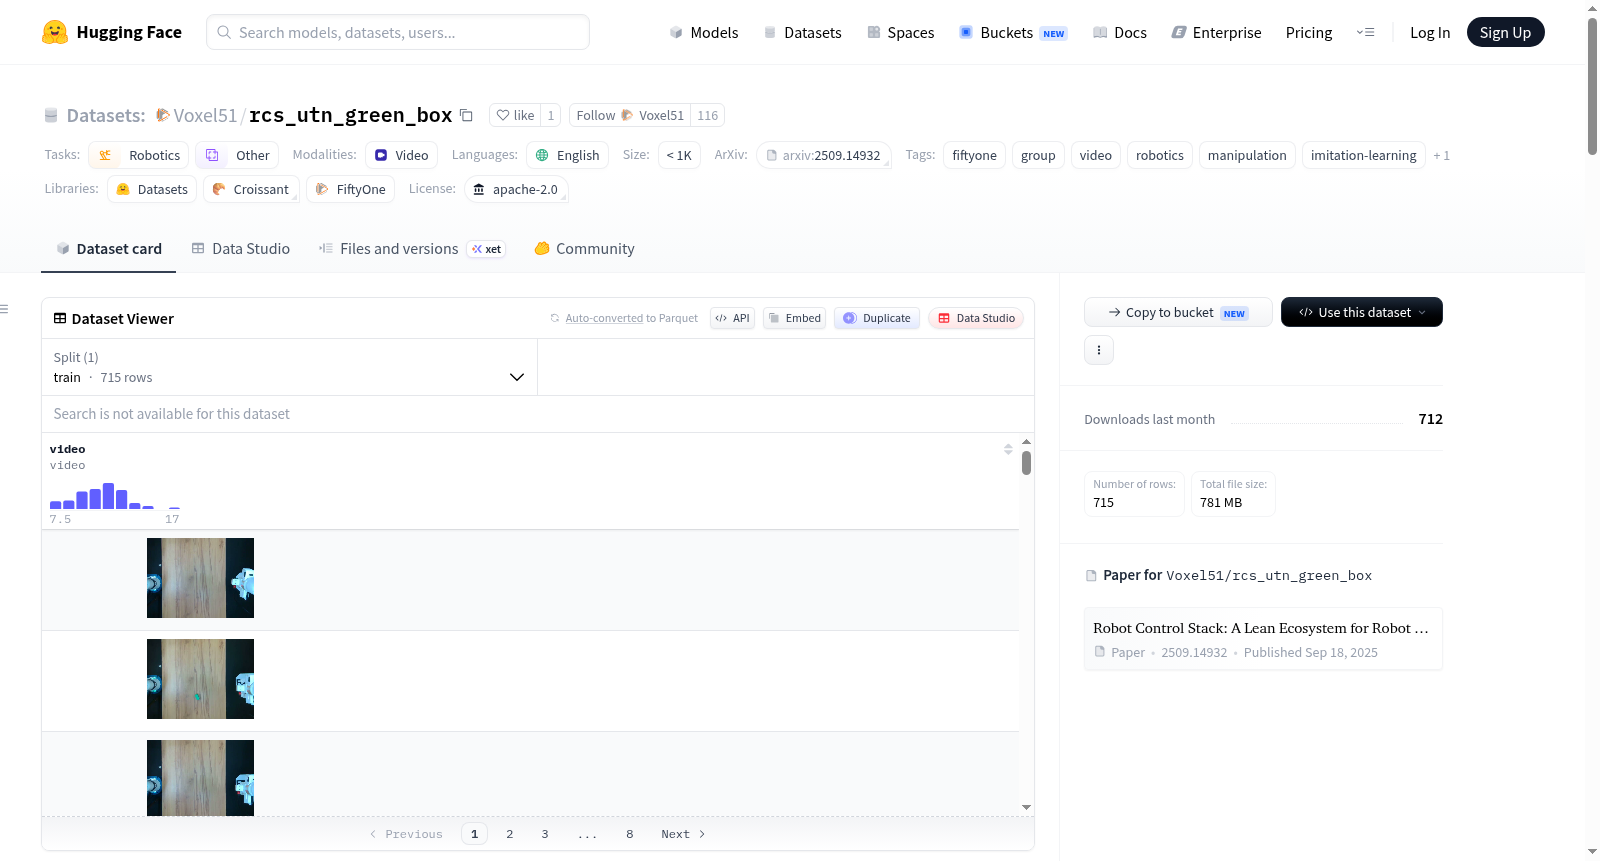Open the more options three-dot button
This screenshot has height=861, width=1600.
[1099, 350]
